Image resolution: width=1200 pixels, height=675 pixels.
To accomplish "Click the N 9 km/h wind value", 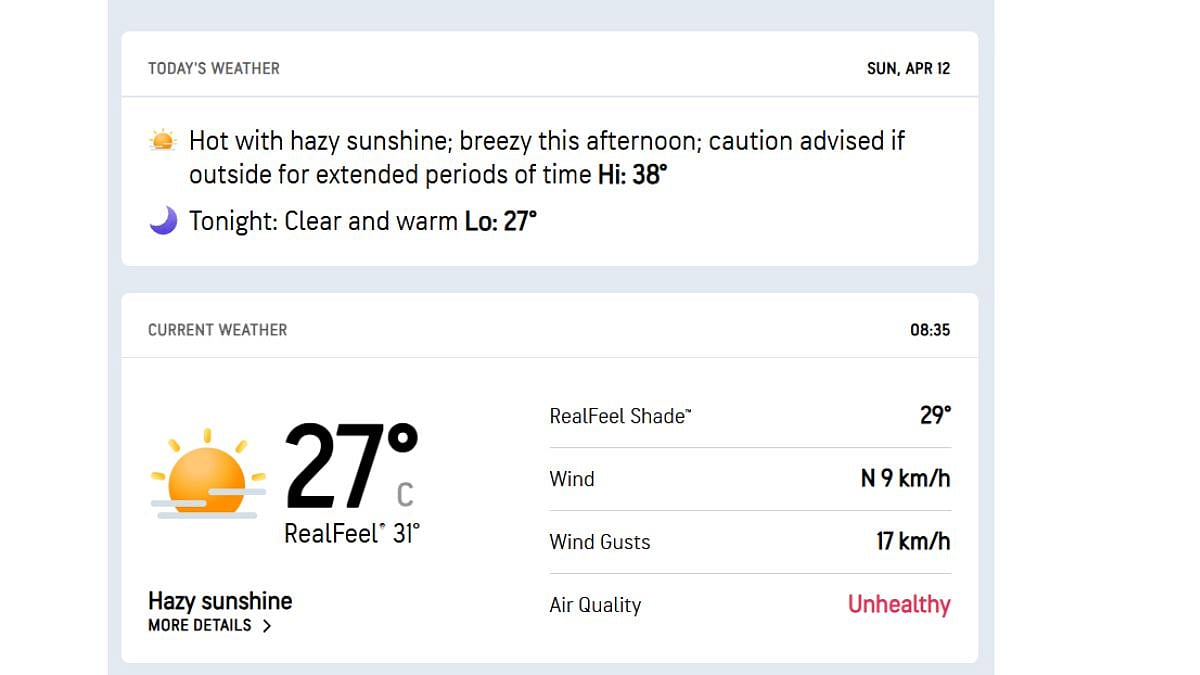I will (x=905, y=479).
